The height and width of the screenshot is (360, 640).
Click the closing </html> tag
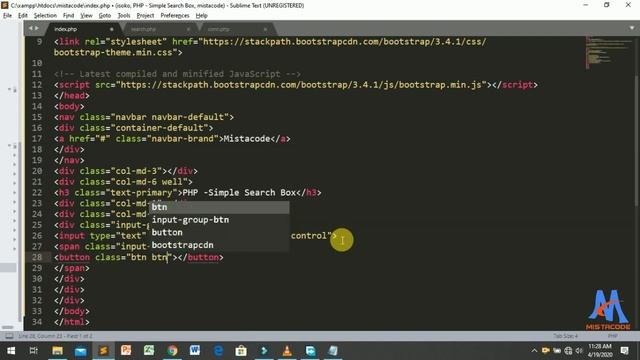[71, 322]
